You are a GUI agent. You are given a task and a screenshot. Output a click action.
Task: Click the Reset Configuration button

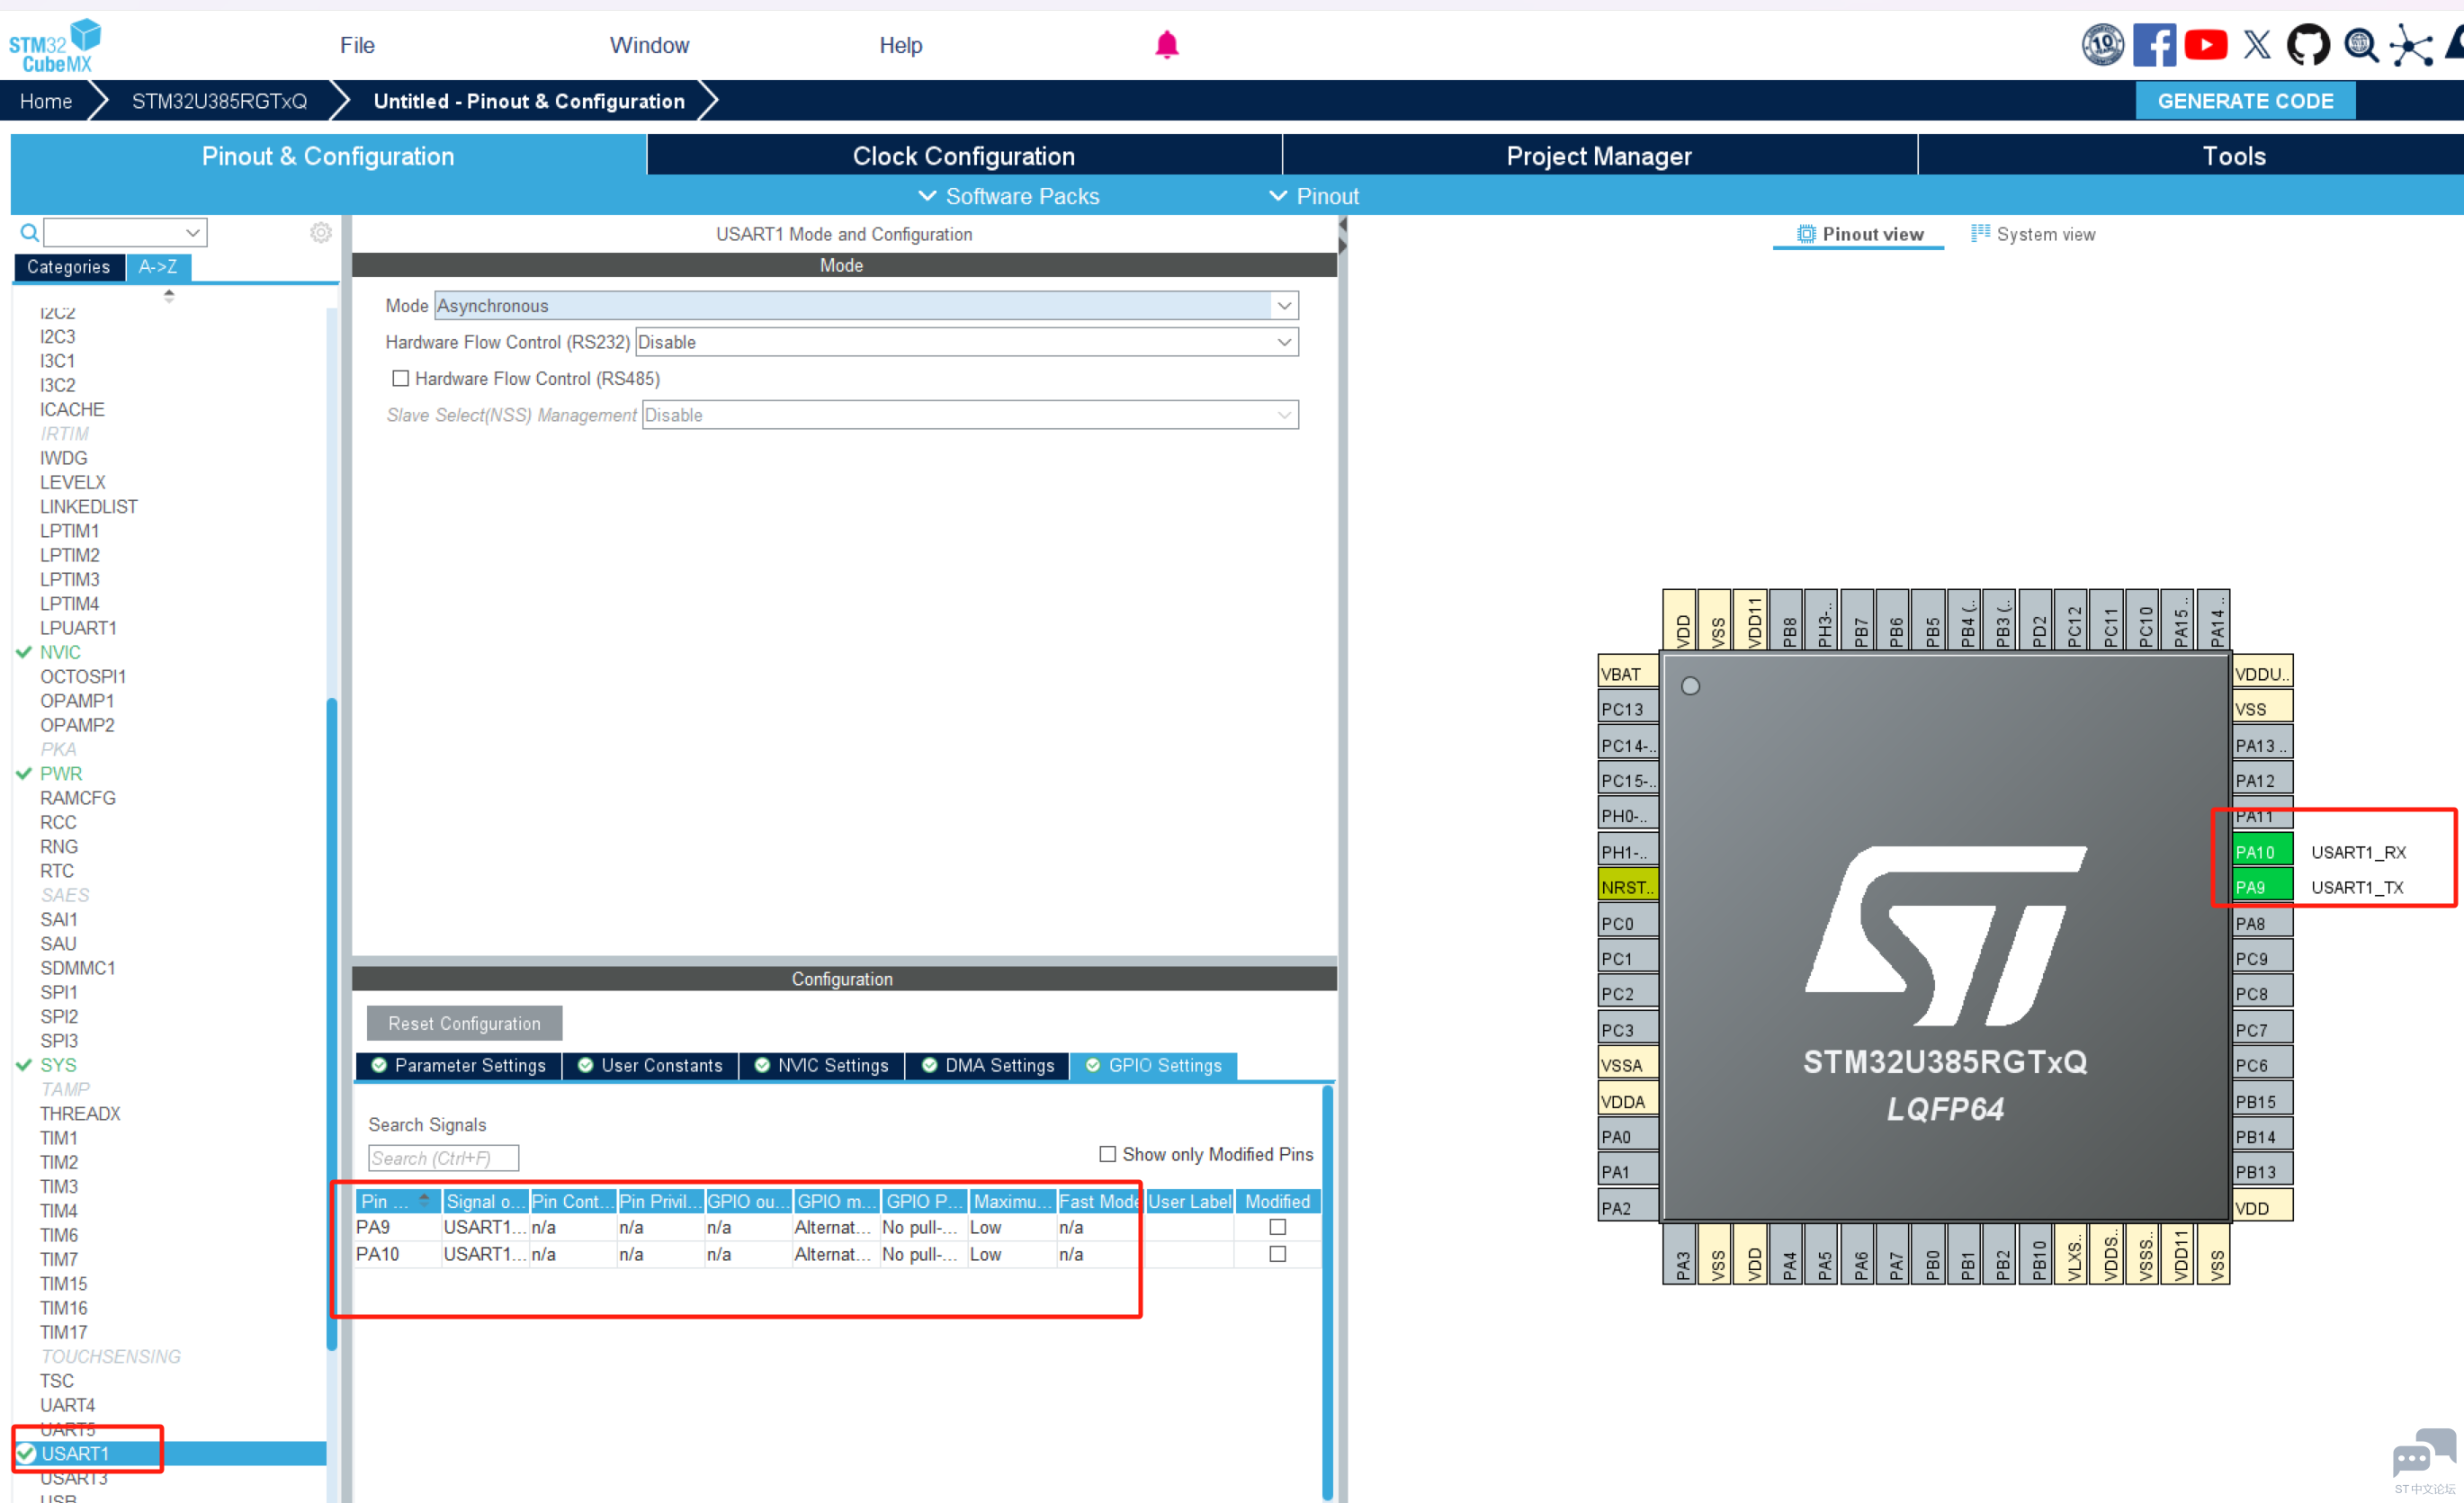464,1023
